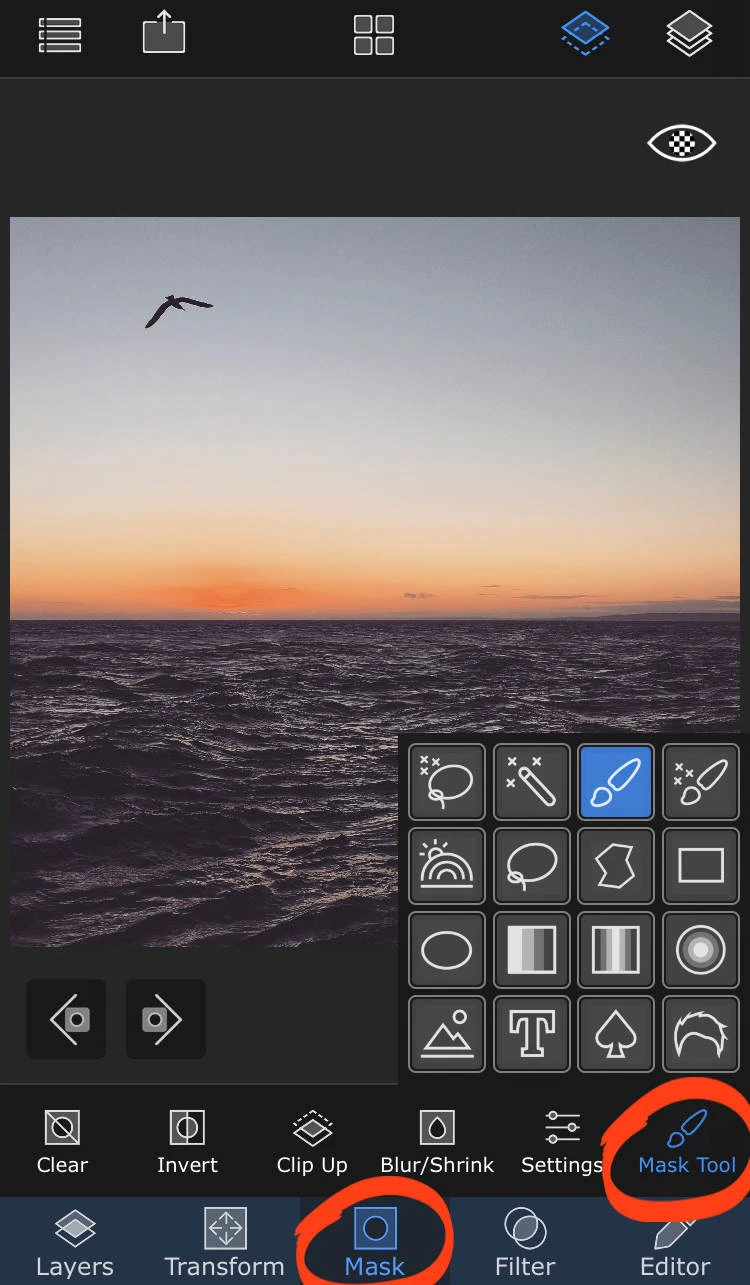Open the four-square grid view icon

point(375,34)
